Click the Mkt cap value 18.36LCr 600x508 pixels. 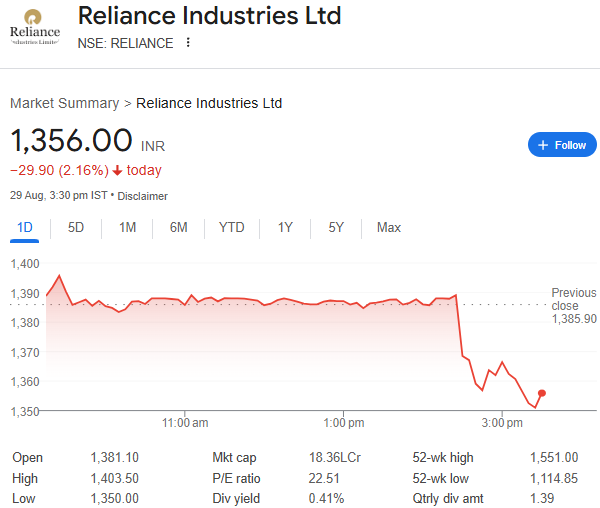click(x=335, y=457)
